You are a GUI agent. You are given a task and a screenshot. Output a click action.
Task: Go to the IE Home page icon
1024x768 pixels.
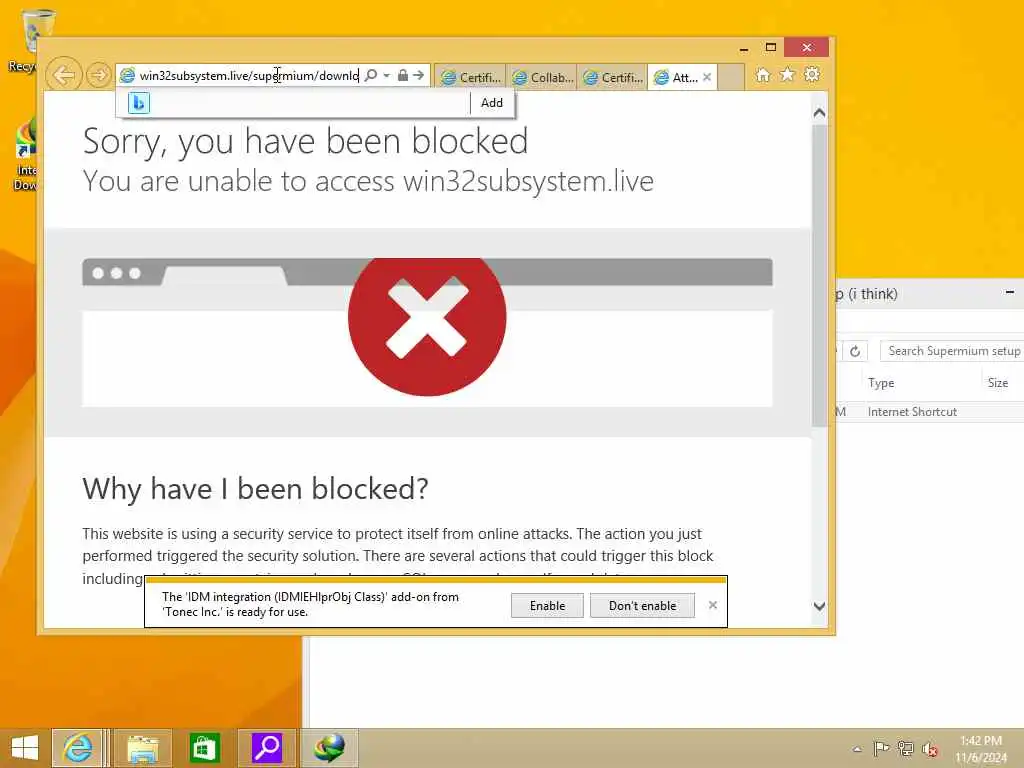(x=763, y=75)
